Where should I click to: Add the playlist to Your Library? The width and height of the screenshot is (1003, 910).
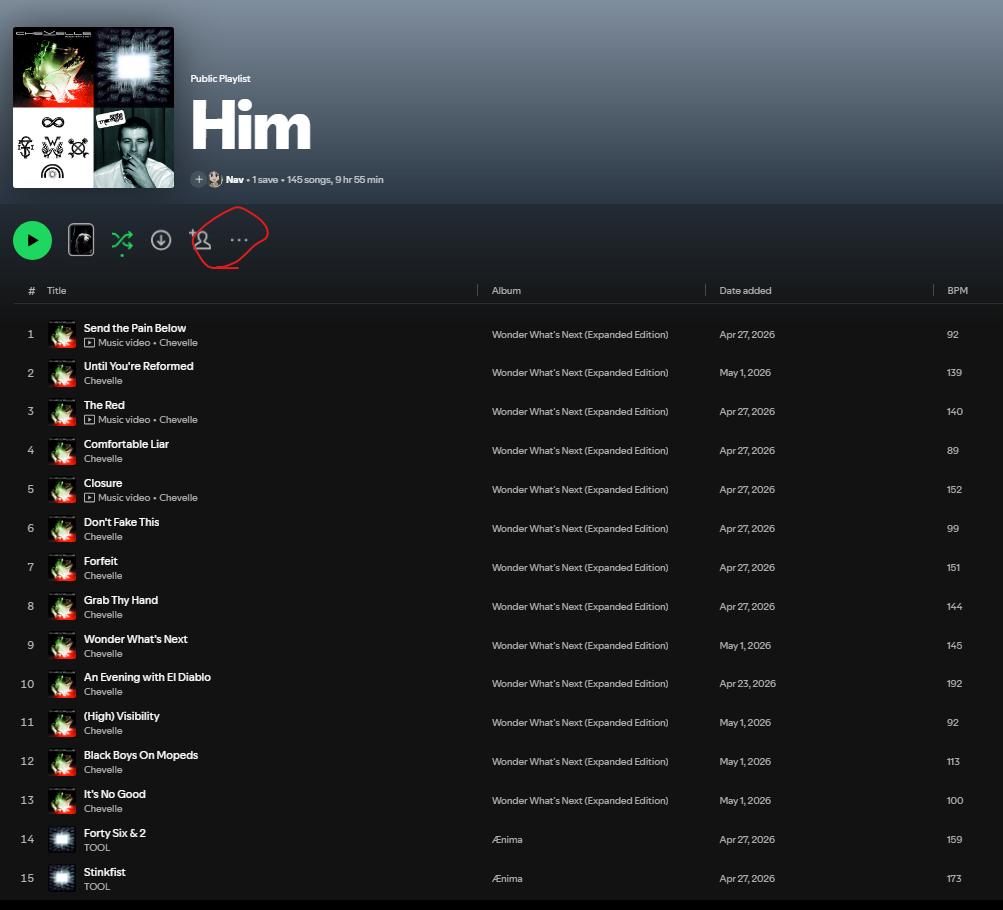tap(199, 180)
